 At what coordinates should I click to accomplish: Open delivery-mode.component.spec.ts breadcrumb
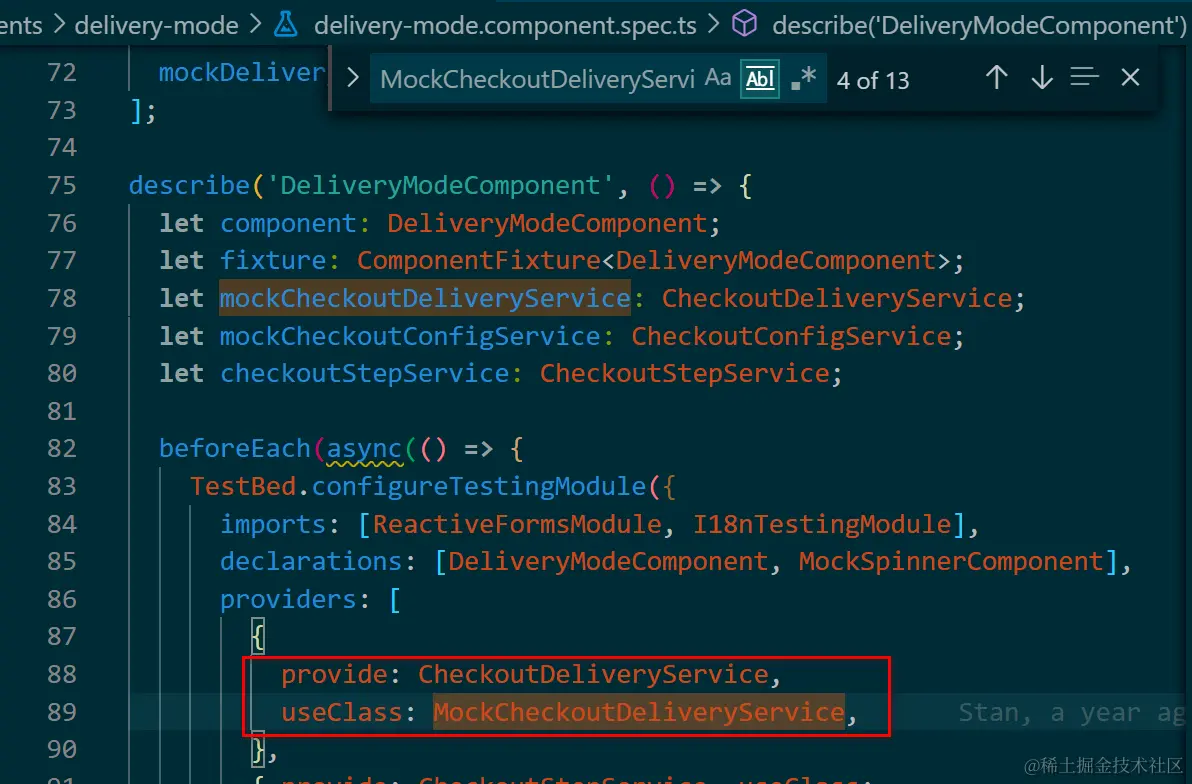point(505,25)
